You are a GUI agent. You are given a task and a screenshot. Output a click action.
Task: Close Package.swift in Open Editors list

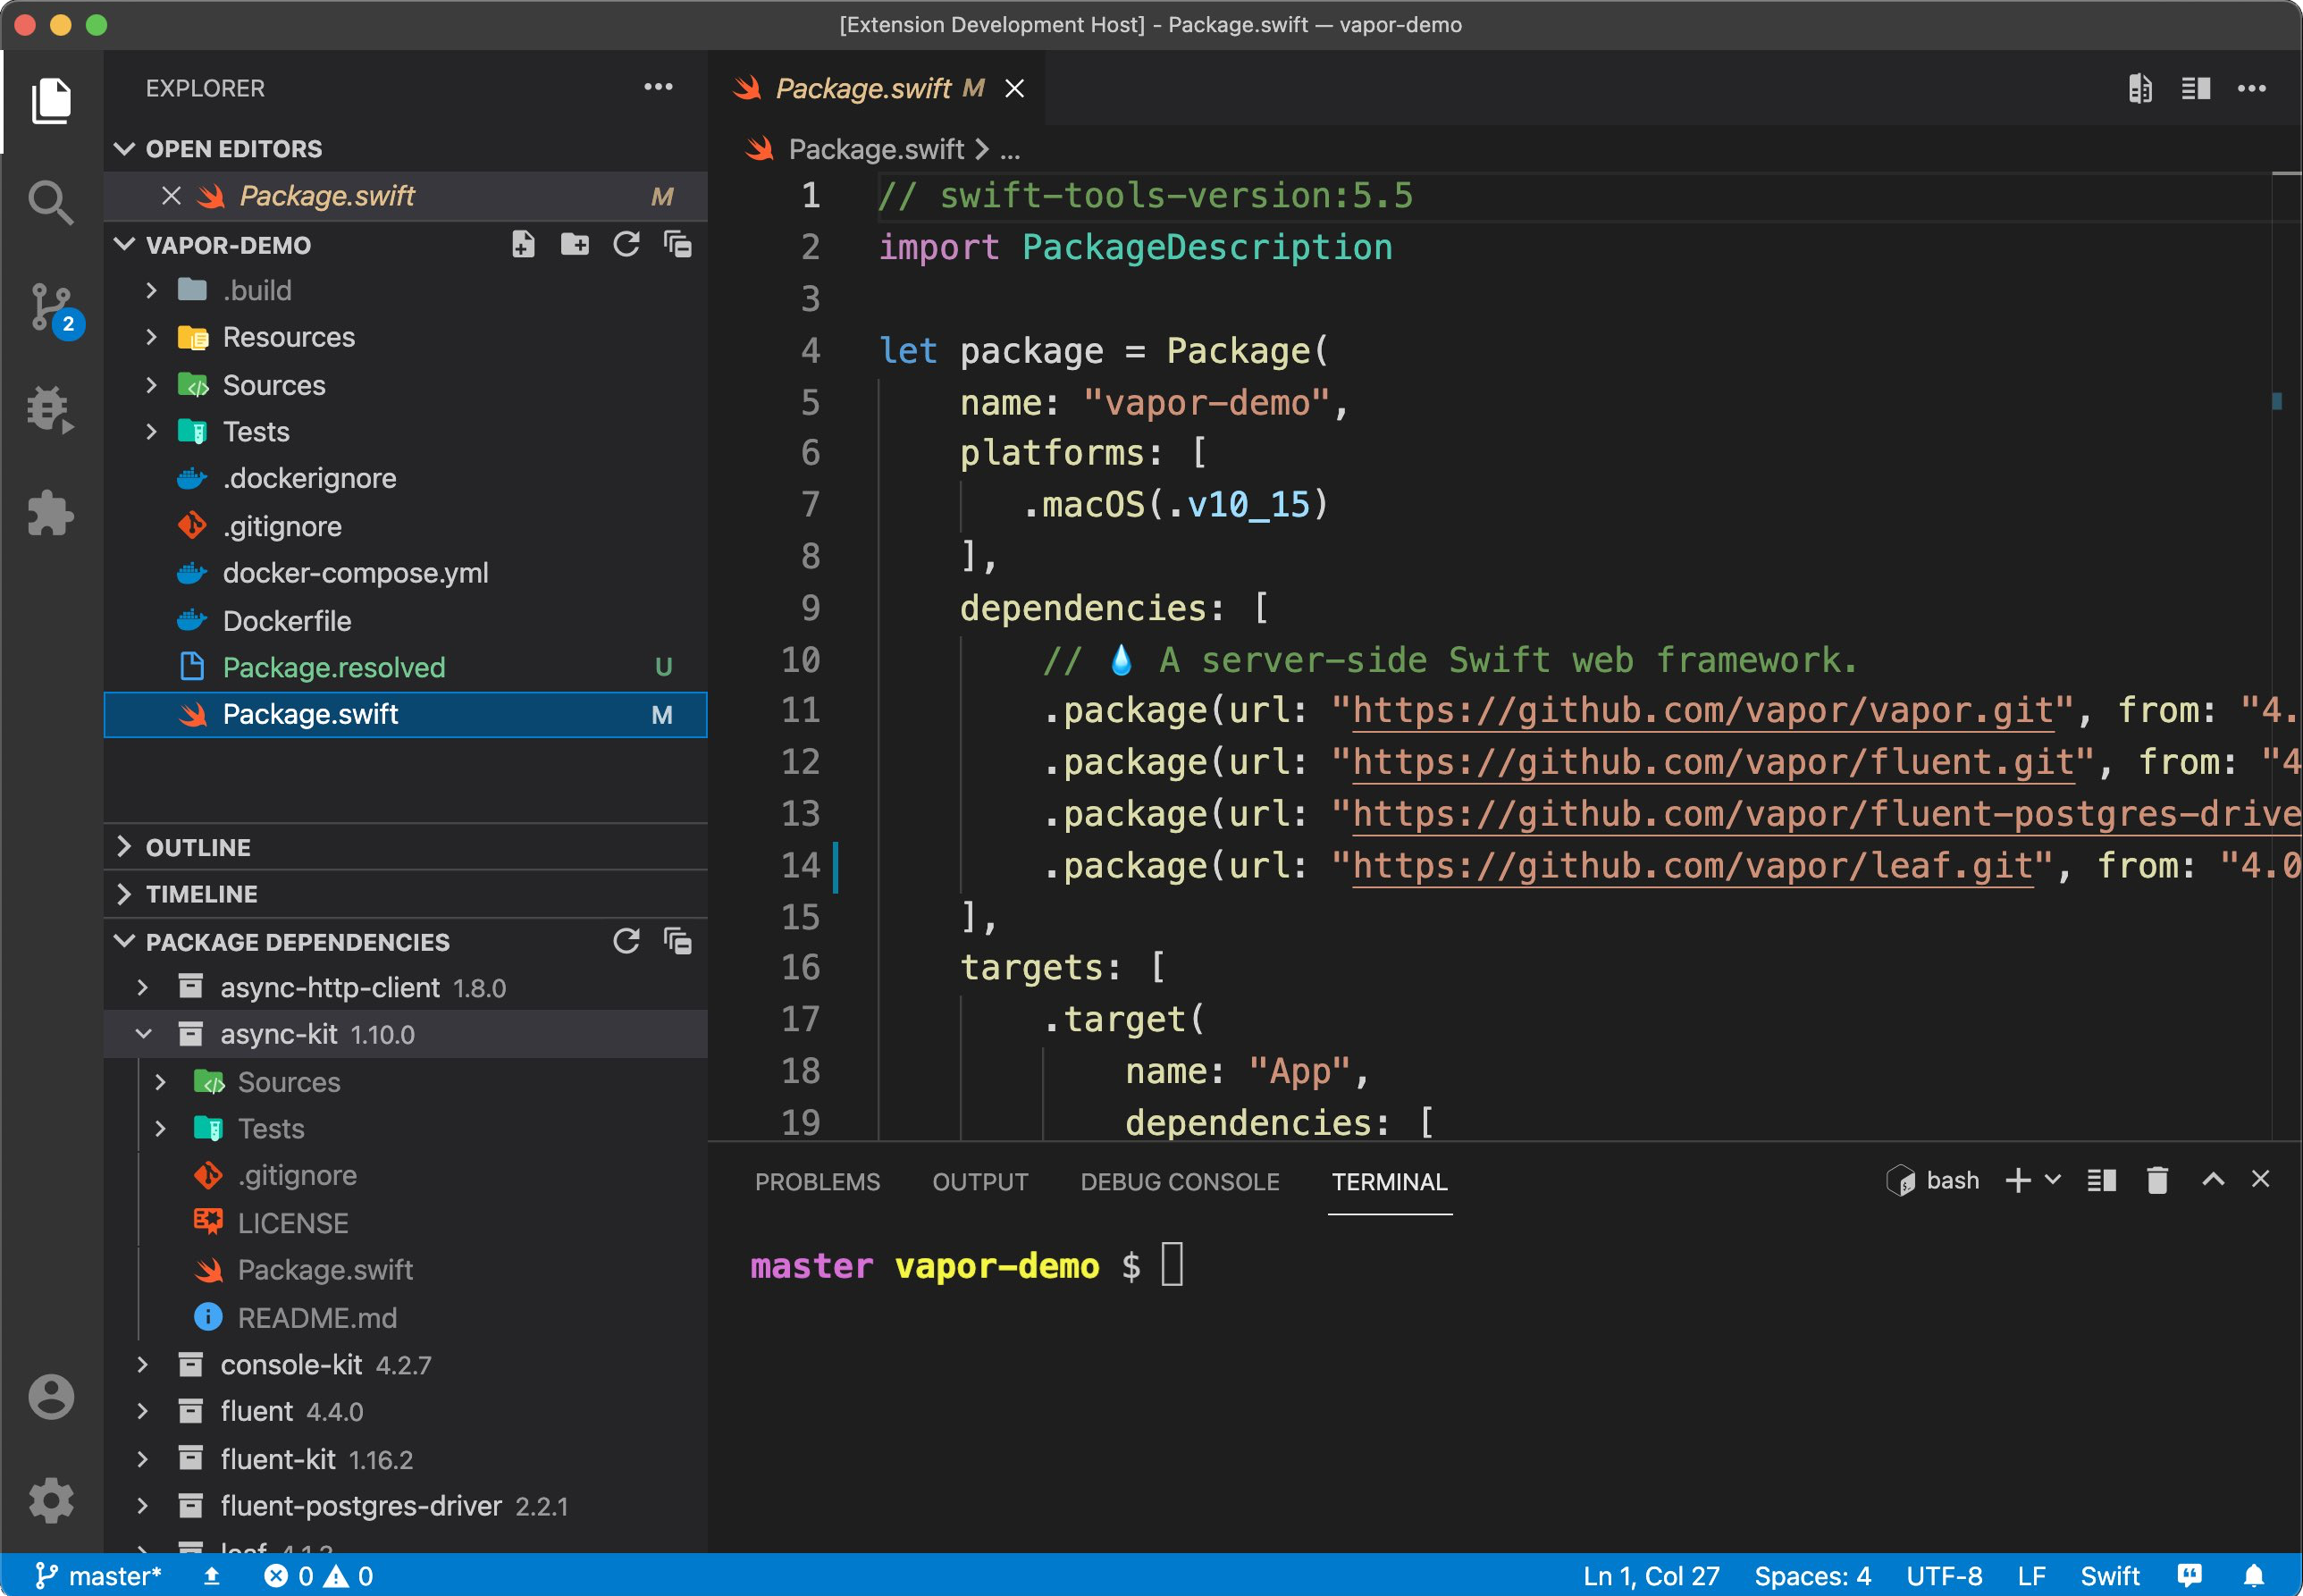pos(171,196)
